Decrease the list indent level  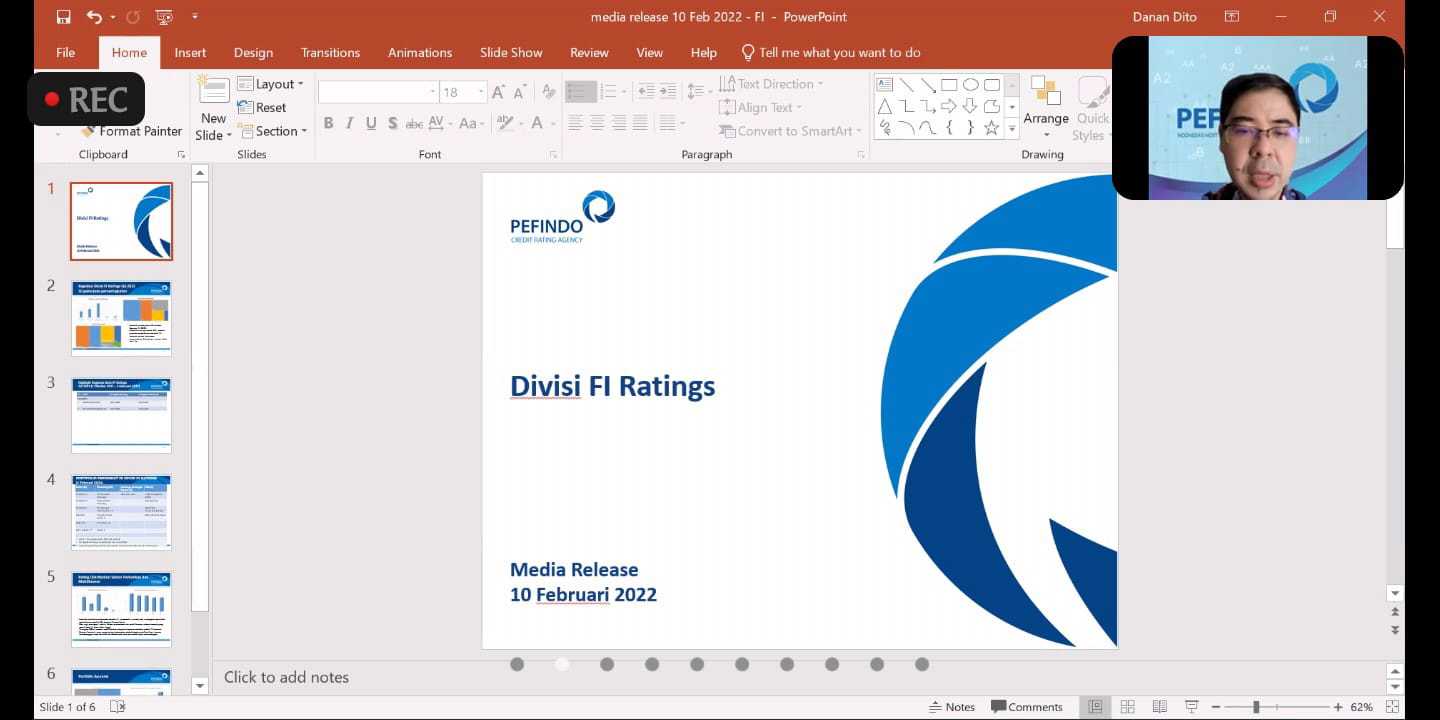[x=646, y=92]
